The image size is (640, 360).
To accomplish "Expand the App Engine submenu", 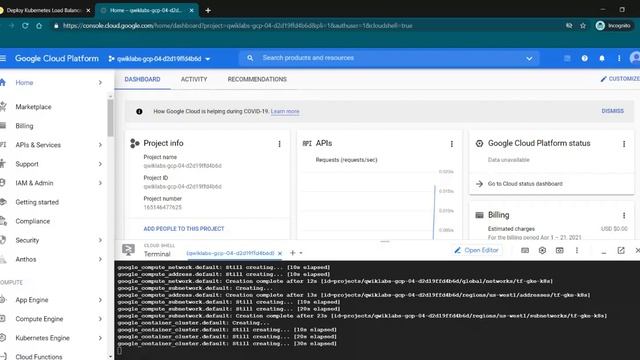I will click(100, 300).
